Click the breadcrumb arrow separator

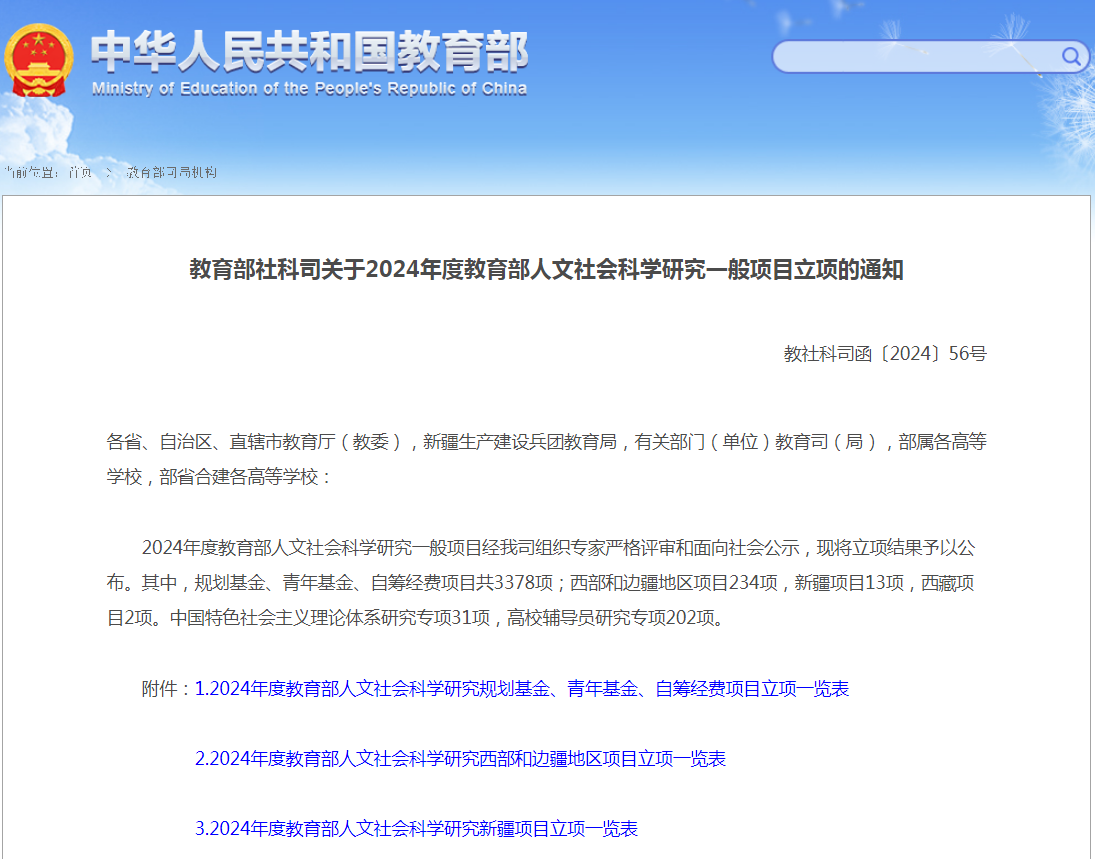point(109,173)
